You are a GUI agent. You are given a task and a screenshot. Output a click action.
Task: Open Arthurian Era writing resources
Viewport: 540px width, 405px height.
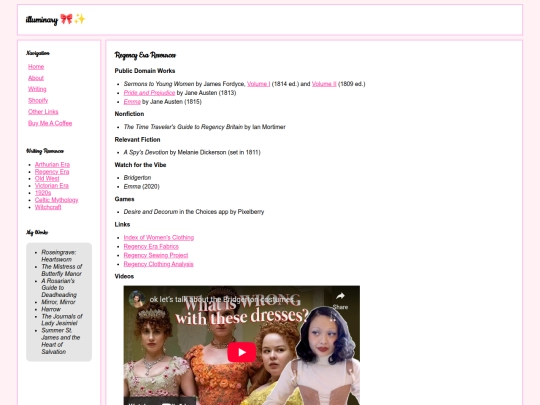(x=52, y=164)
